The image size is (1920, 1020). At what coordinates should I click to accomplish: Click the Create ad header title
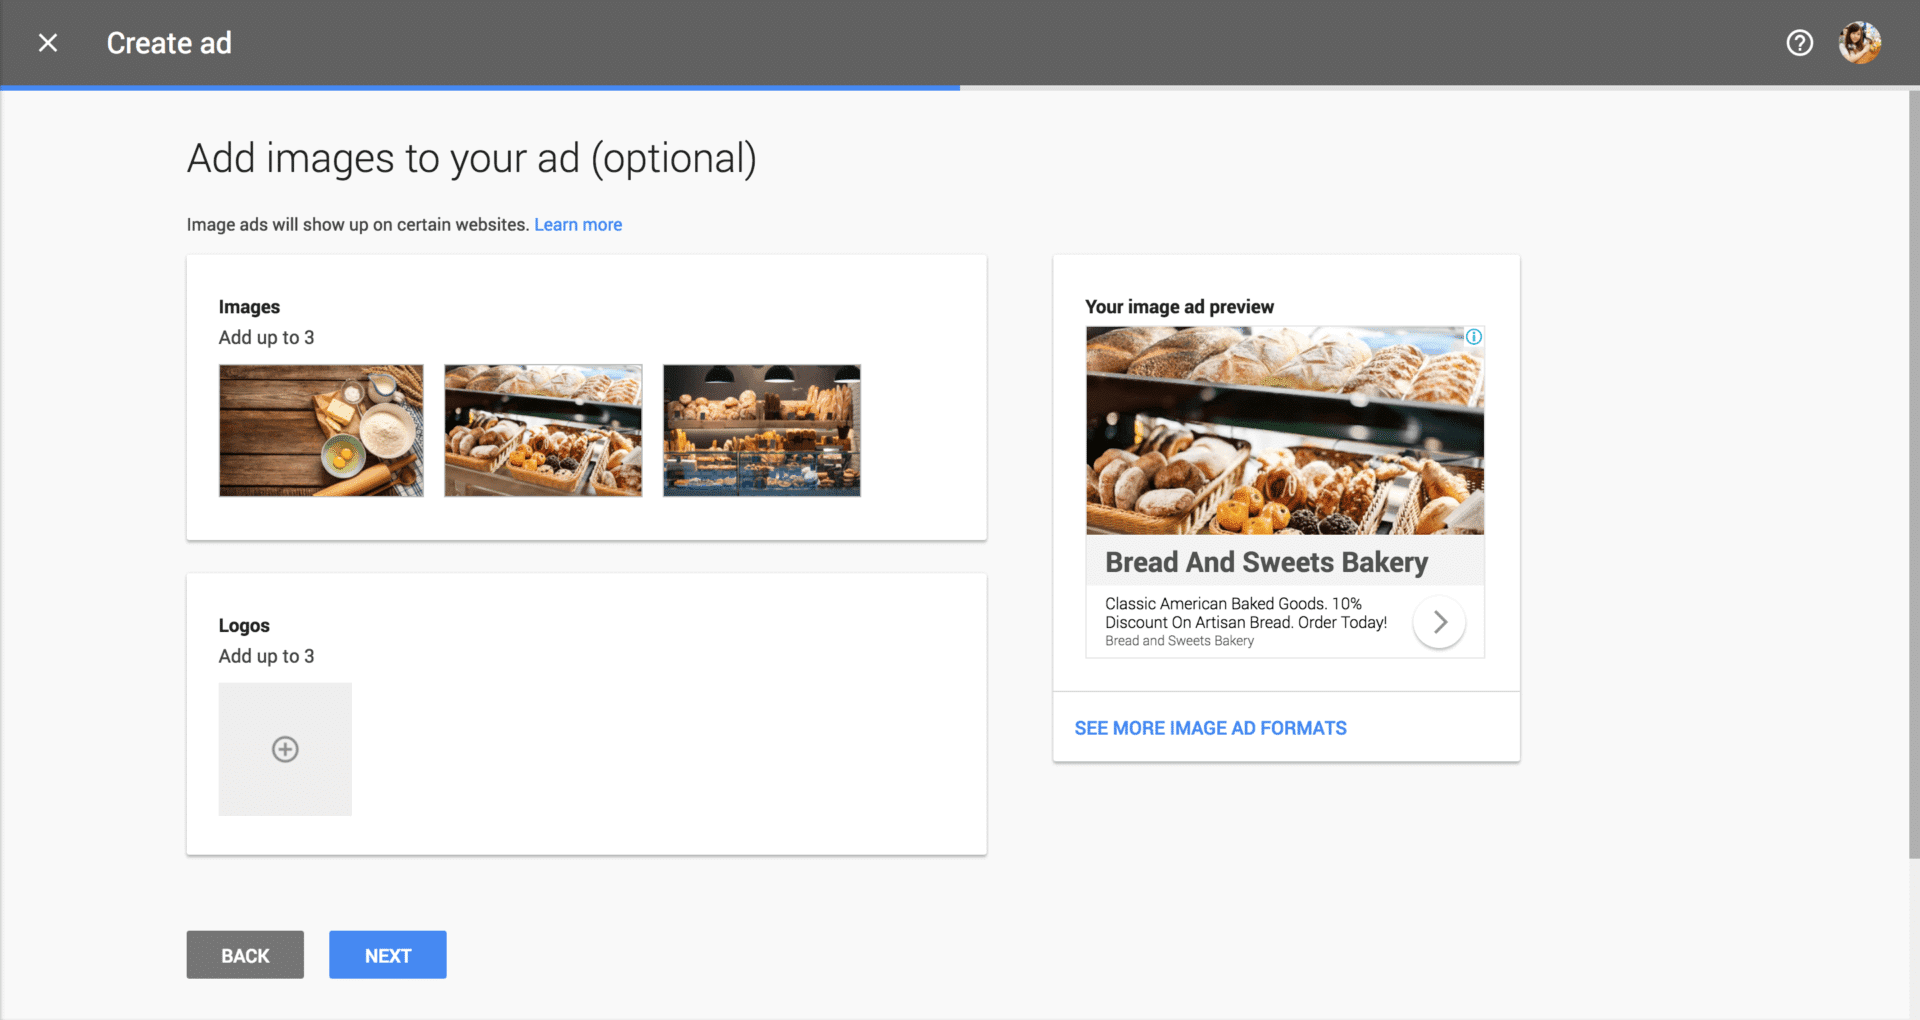(169, 43)
